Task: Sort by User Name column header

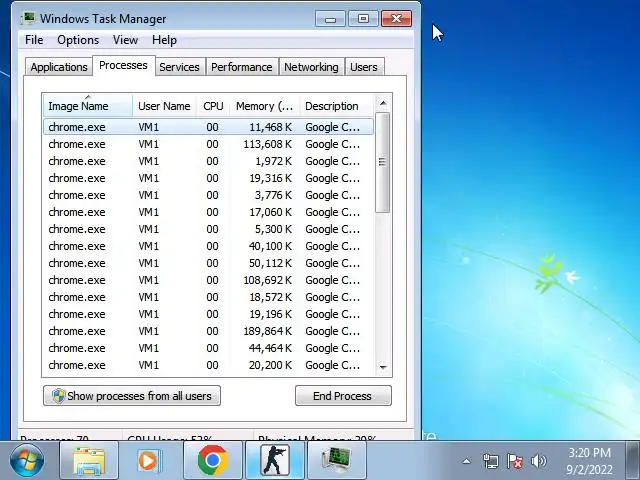Action: click(164, 106)
